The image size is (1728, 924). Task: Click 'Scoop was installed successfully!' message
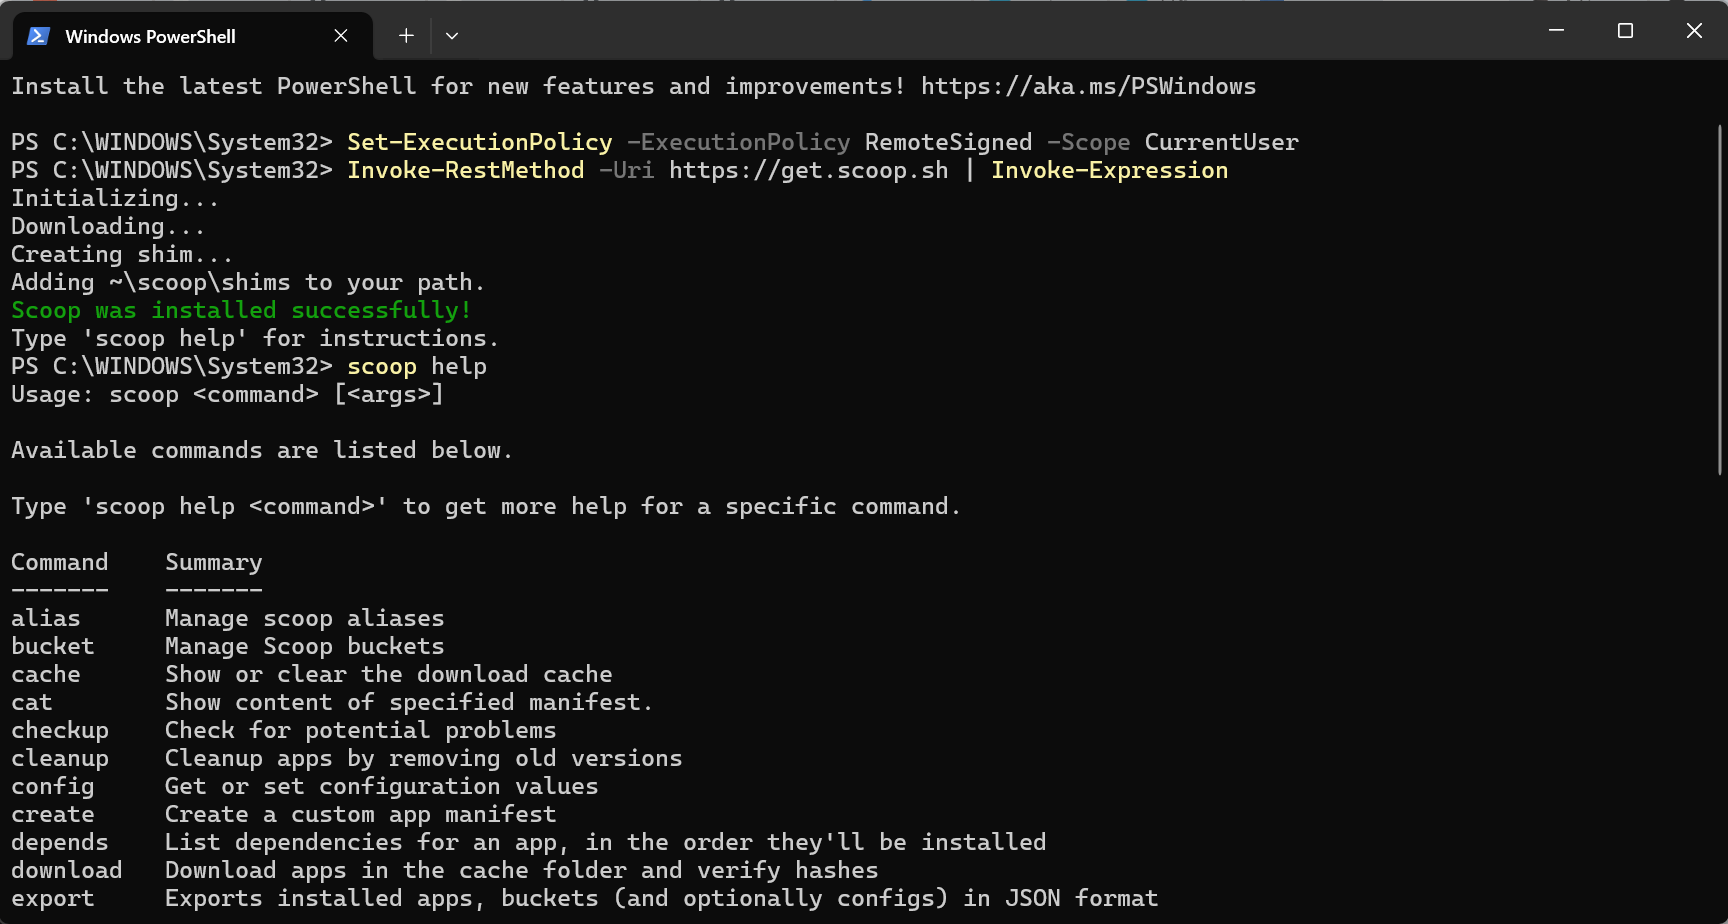(x=241, y=310)
